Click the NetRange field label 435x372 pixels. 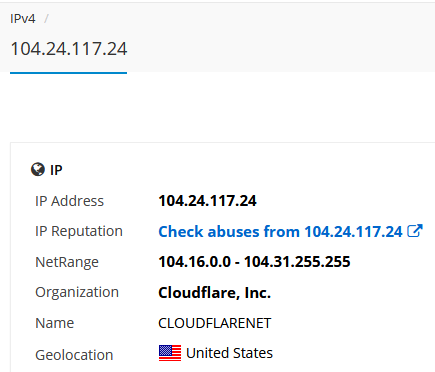coord(67,262)
